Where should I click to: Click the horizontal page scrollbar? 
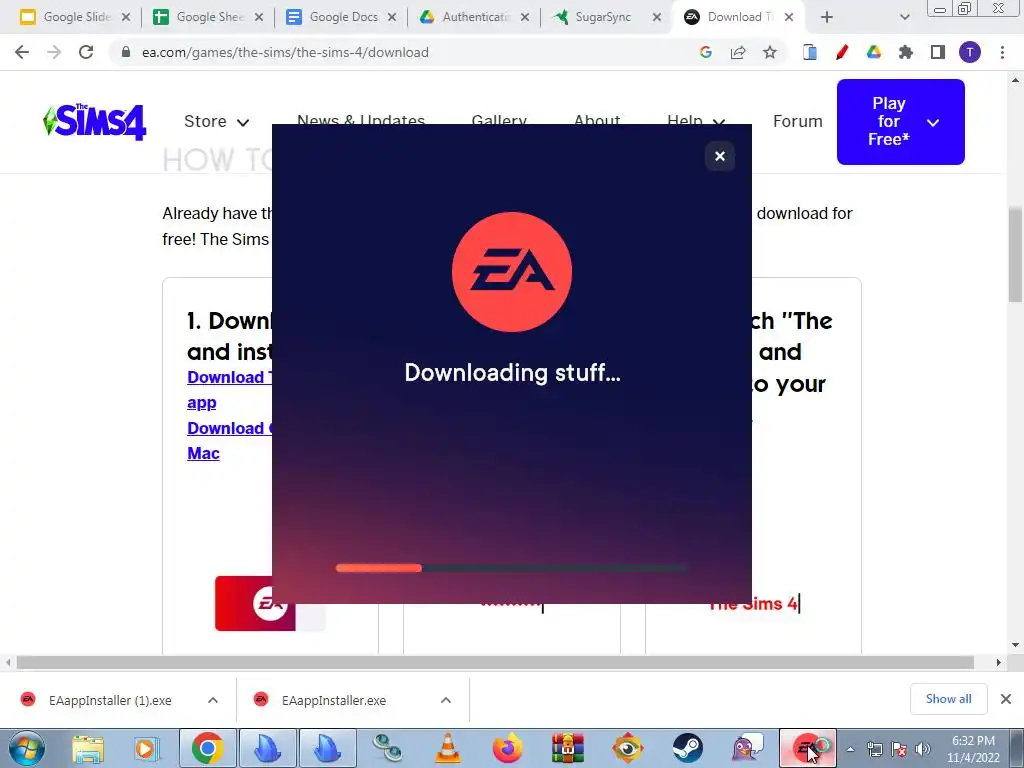495,663
